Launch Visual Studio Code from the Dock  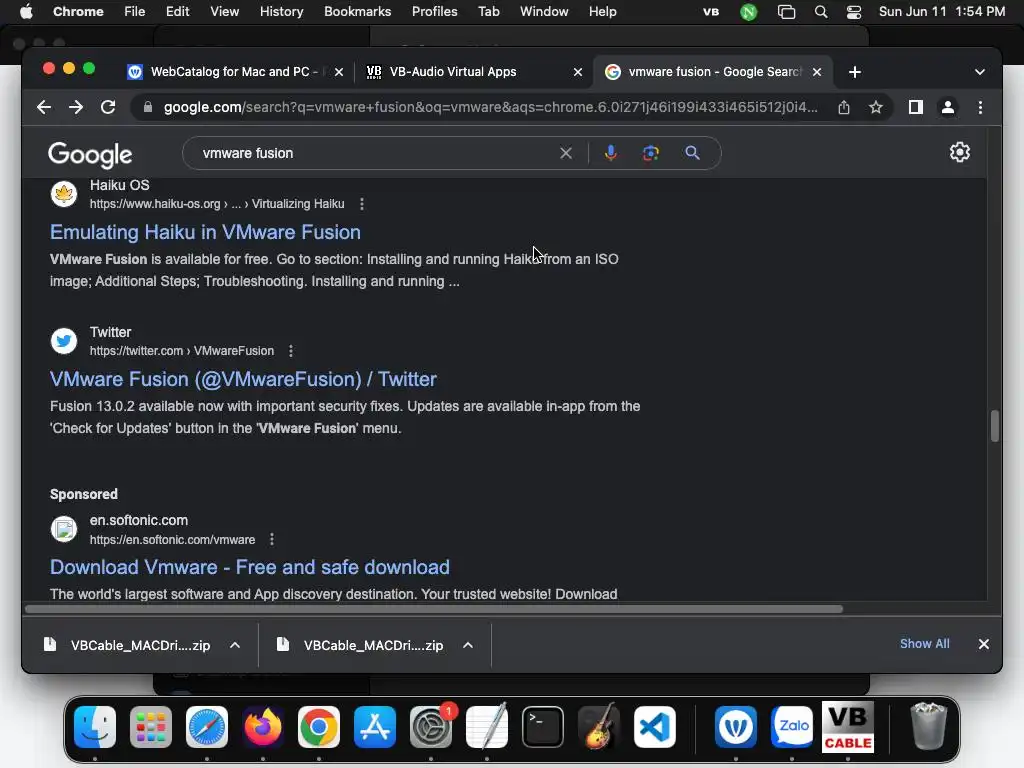tap(654, 727)
